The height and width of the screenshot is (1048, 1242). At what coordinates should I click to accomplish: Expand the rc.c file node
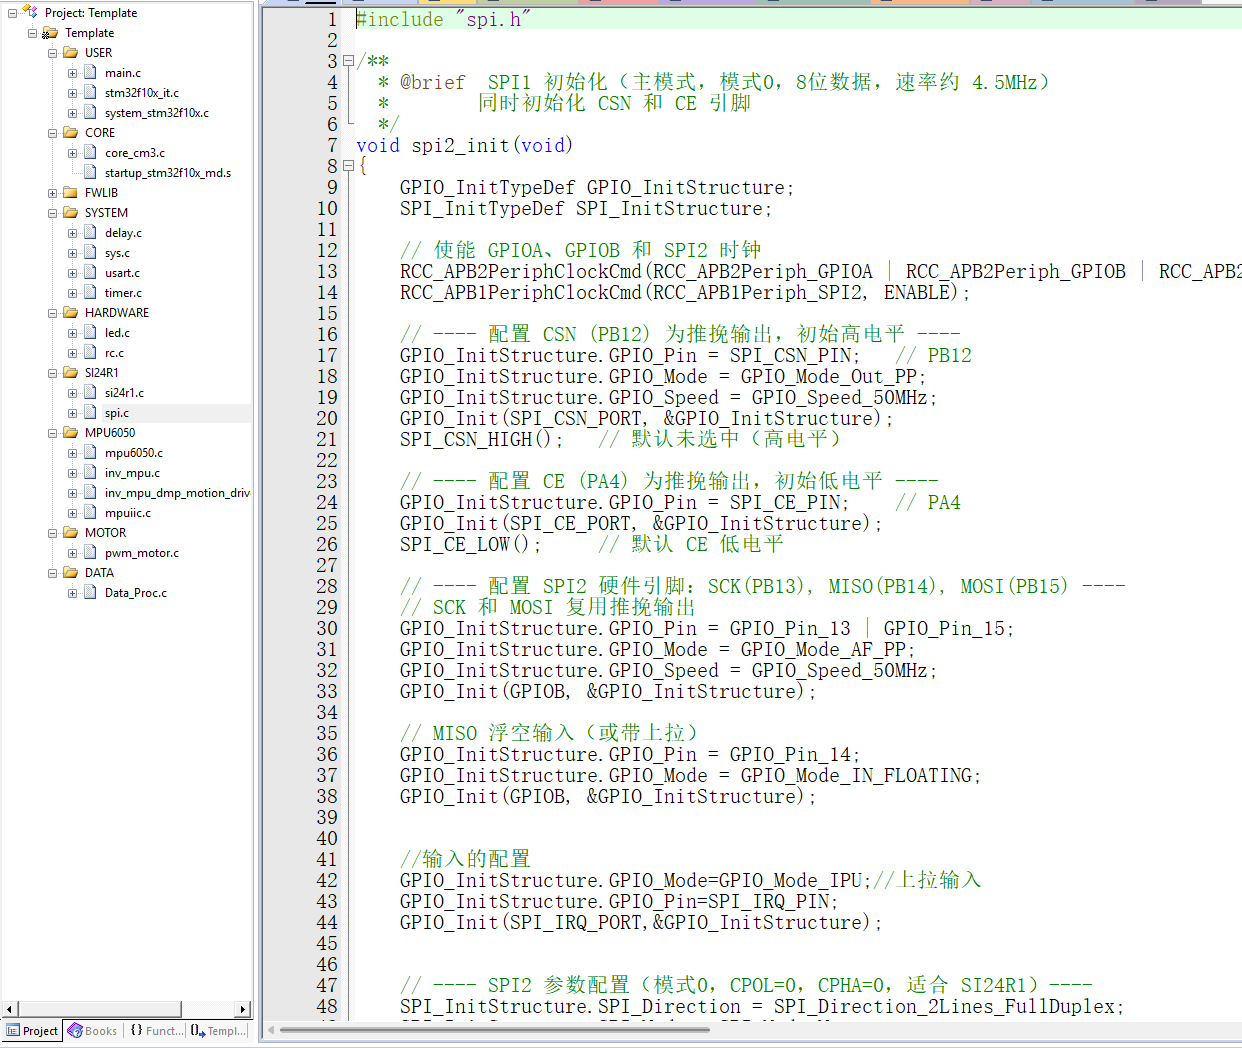pyautogui.click(x=72, y=353)
